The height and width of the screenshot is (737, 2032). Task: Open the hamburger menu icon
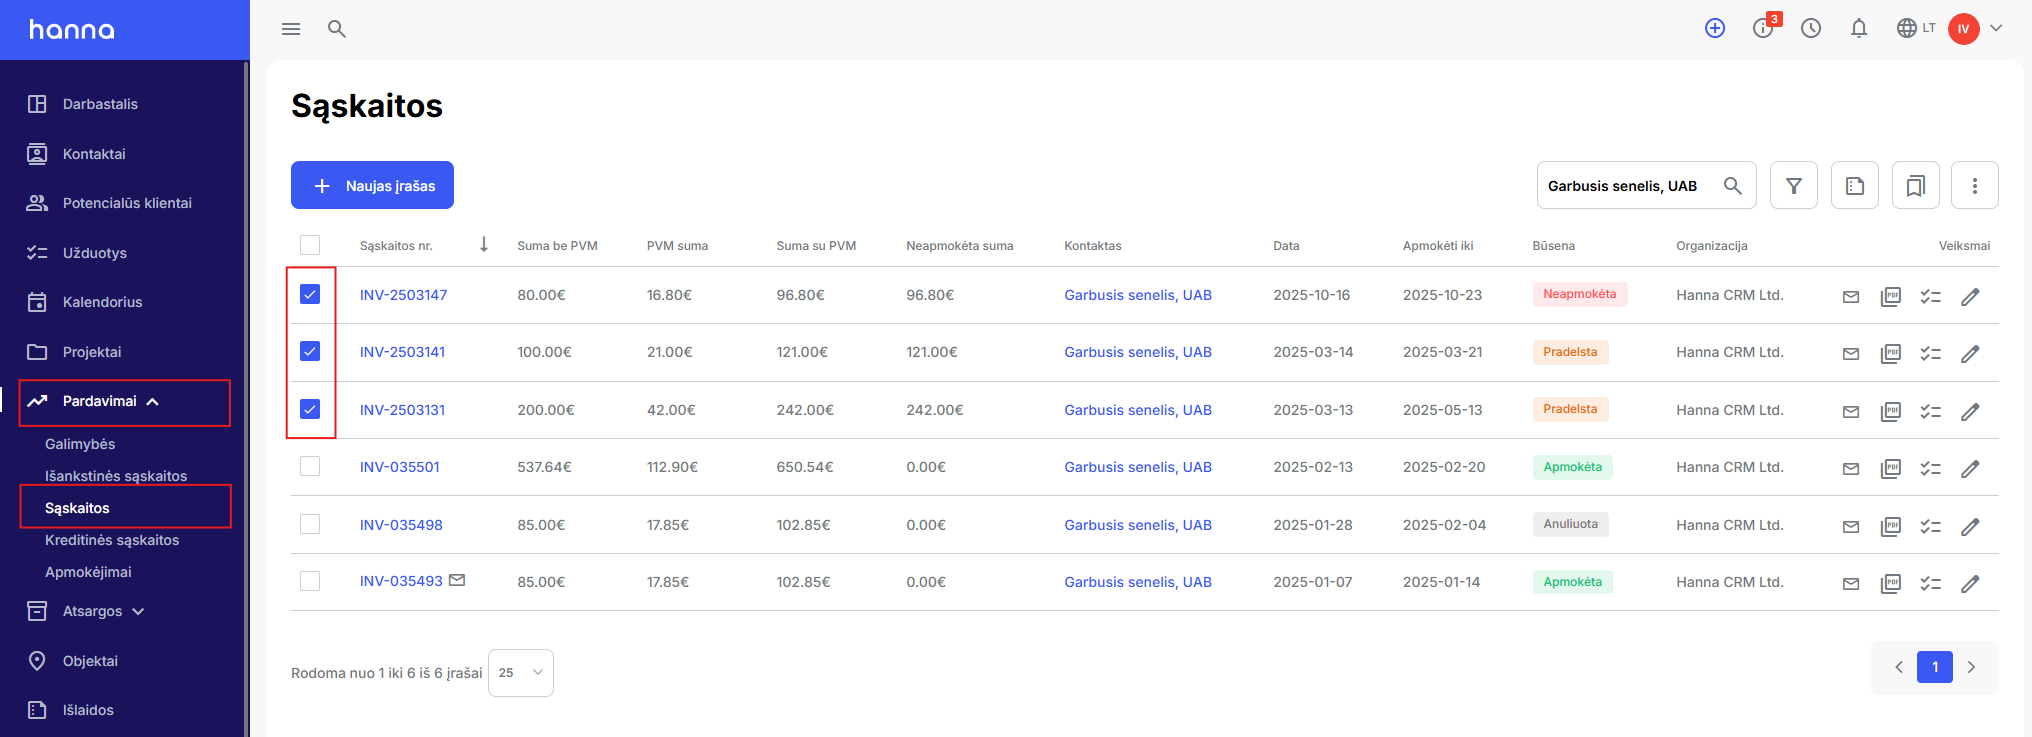[x=291, y=29]
